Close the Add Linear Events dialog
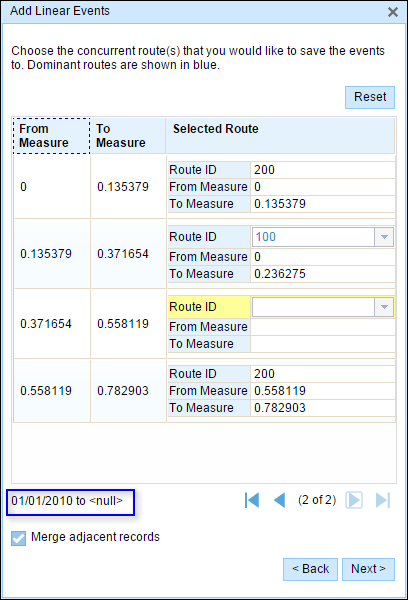The height and width of the screenshot is (600, 408). click(x=393, y=12)
